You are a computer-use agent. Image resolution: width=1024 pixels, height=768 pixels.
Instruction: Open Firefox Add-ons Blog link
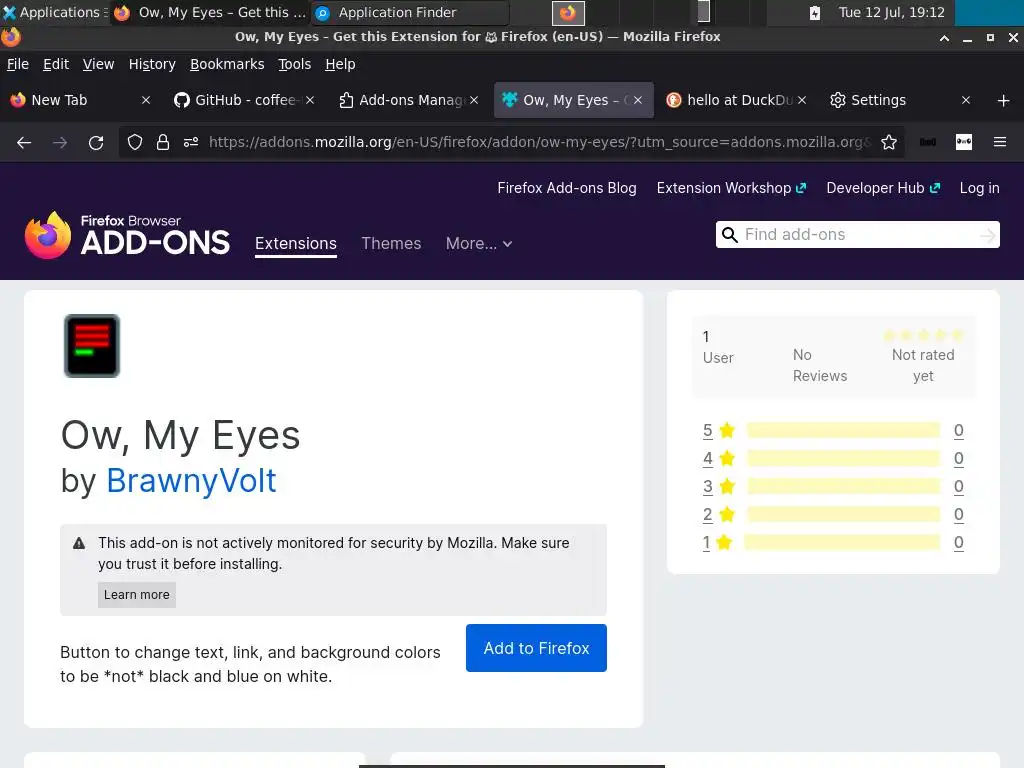(x=567, y=188)
